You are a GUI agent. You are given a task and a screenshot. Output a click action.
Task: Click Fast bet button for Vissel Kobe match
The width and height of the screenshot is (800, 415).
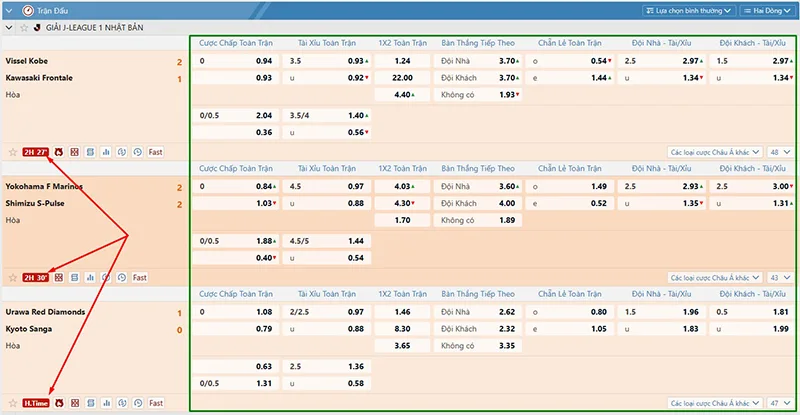155,152
